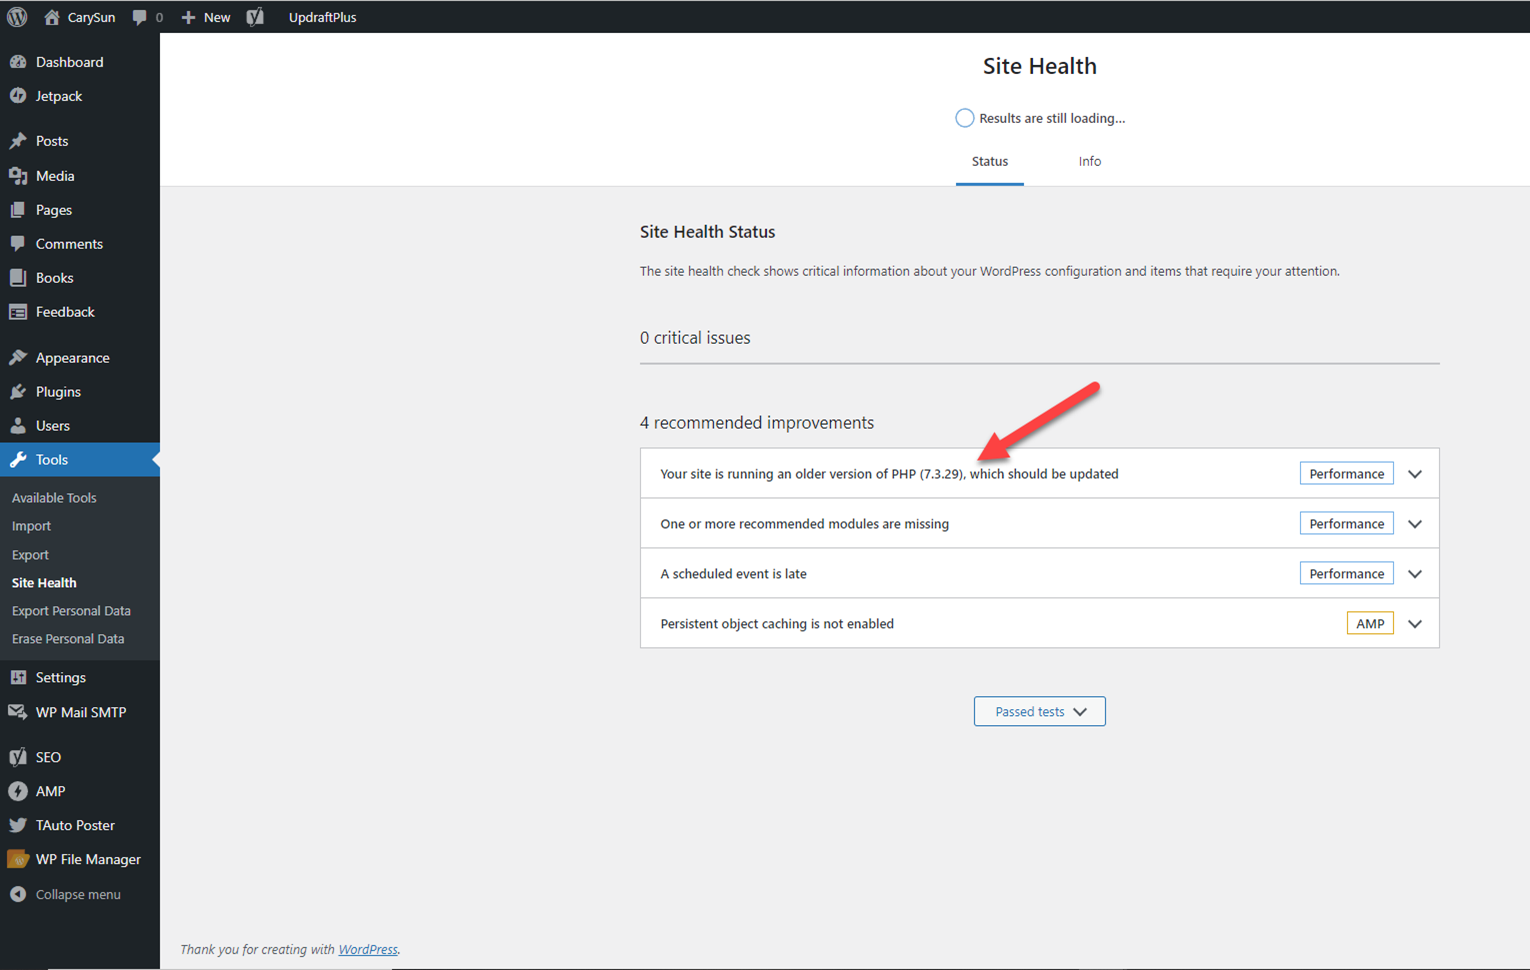Click the Collapse menu arrow icon
The image size is (1530, 970).
tap(18, 894)
